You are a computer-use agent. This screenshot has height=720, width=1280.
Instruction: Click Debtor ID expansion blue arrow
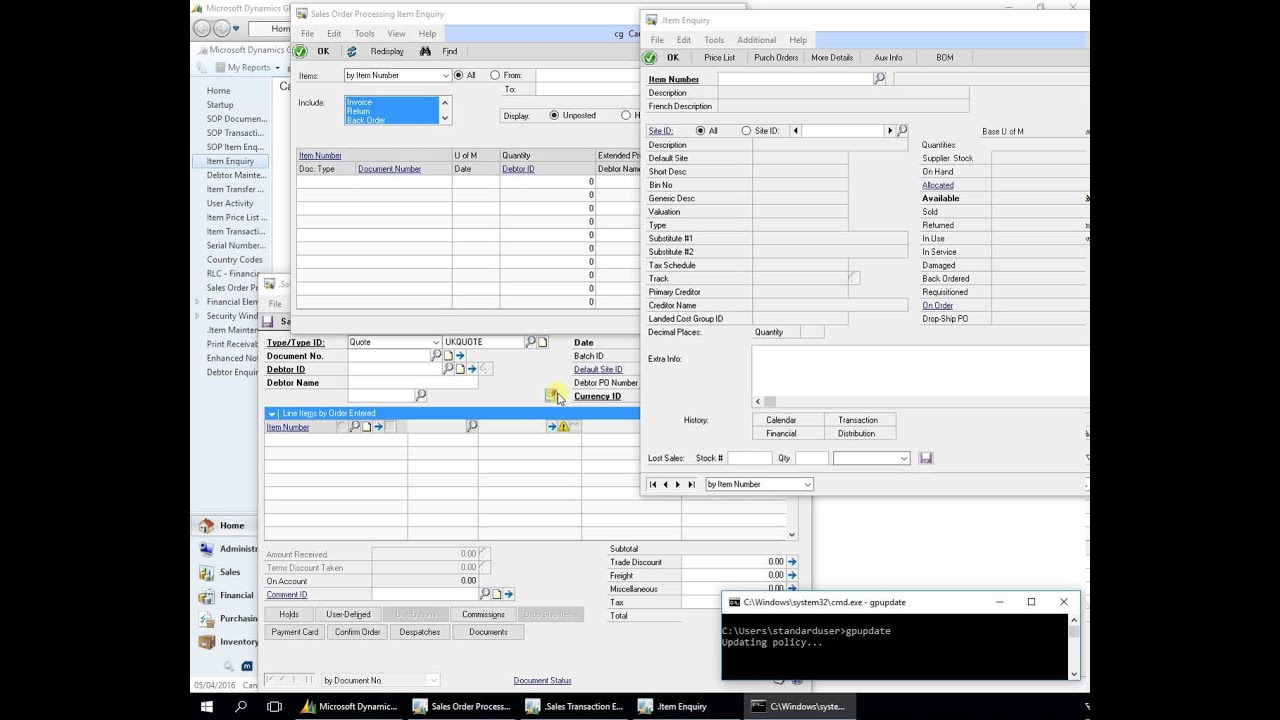coord(472,369)
